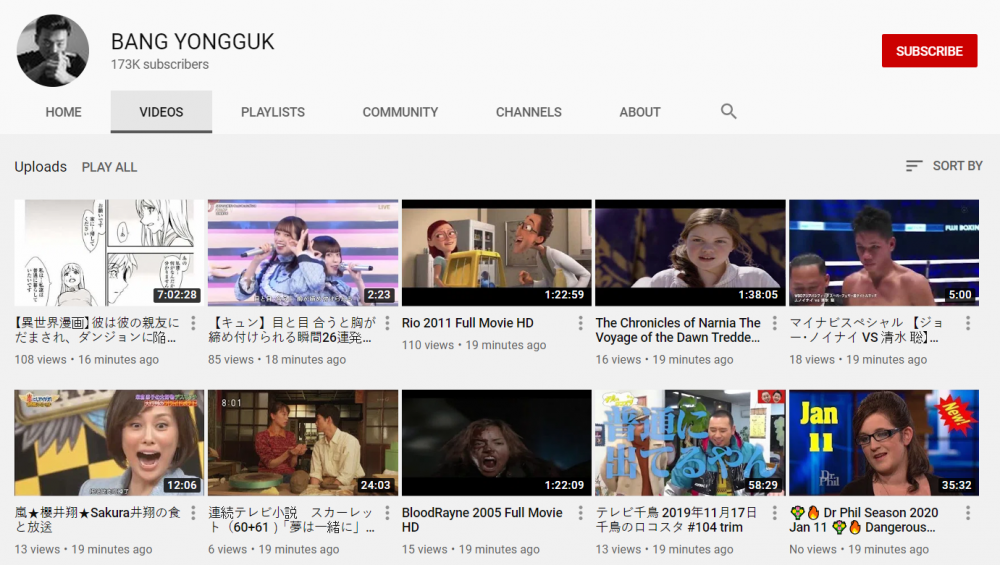Viewport: 1000px width, 565px height.
Task: Open the Rio 2011 Full Movie HD title
Action: [468, 323]
